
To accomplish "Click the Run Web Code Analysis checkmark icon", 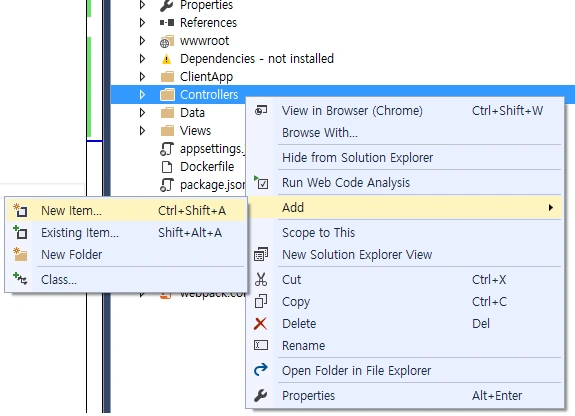I will click(x=261, y=182).
